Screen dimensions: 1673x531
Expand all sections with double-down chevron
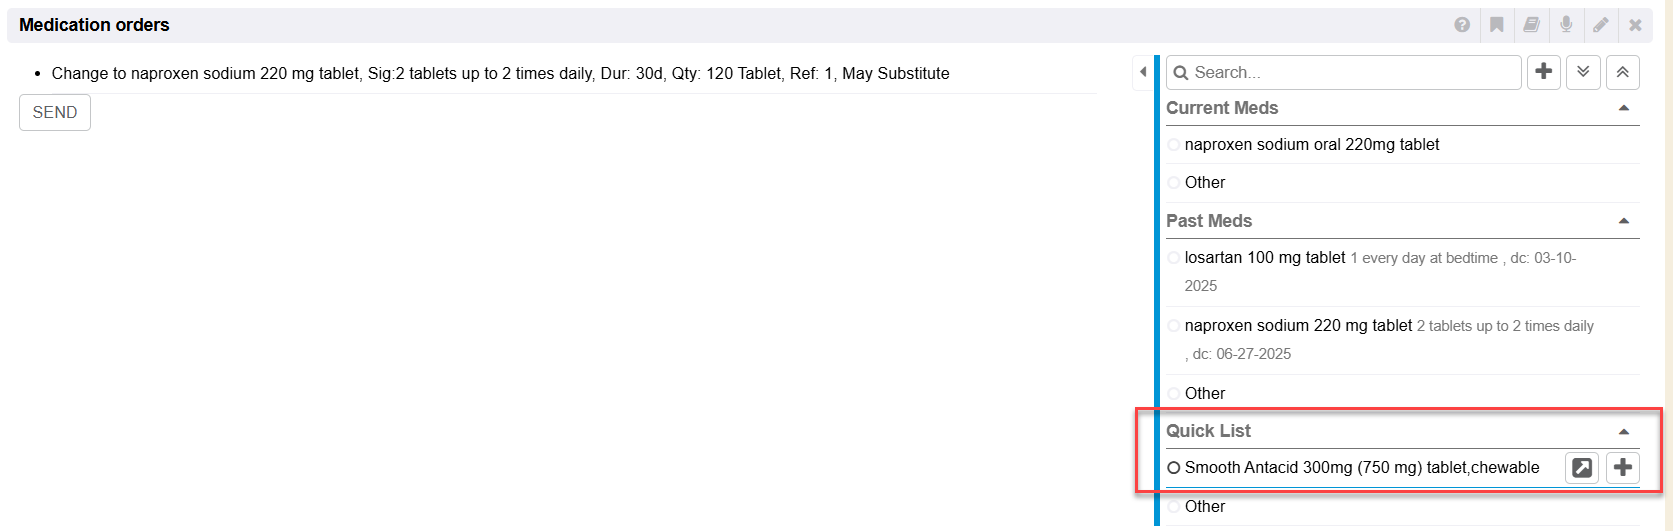[x=1583, y=72]
